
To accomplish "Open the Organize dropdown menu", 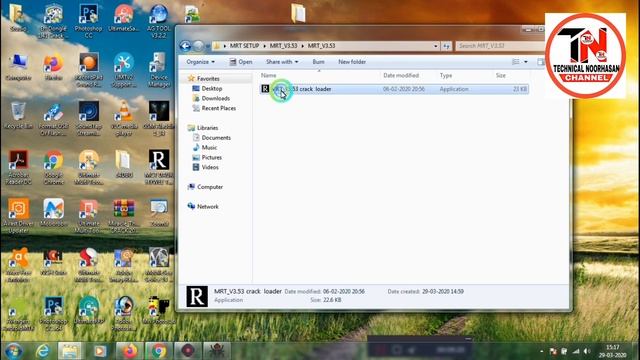I will click(200, 62).
